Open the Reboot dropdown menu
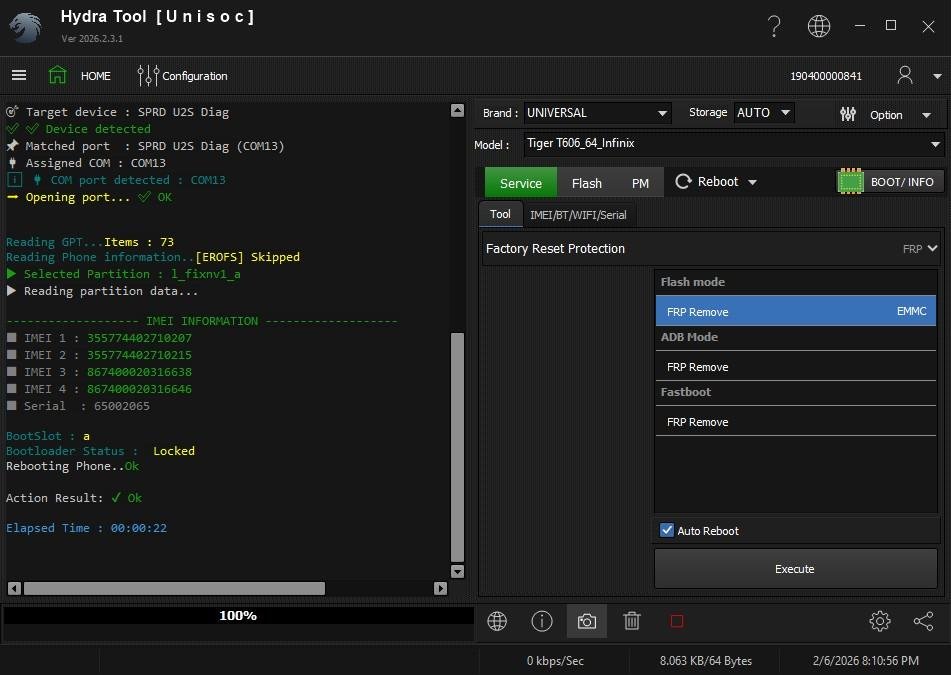Screen dimensions: 951x675 pos(716,182)
